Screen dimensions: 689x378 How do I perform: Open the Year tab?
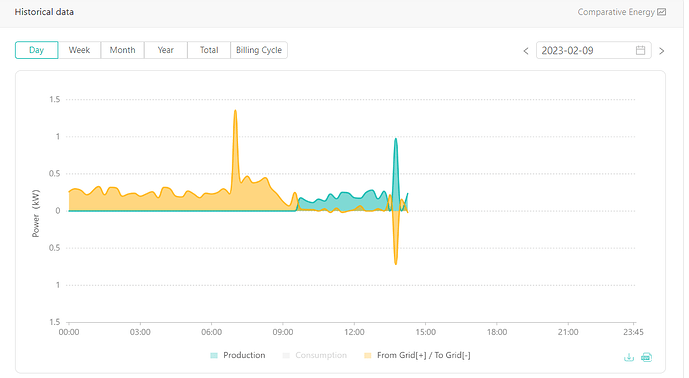(x=166, y=50)
